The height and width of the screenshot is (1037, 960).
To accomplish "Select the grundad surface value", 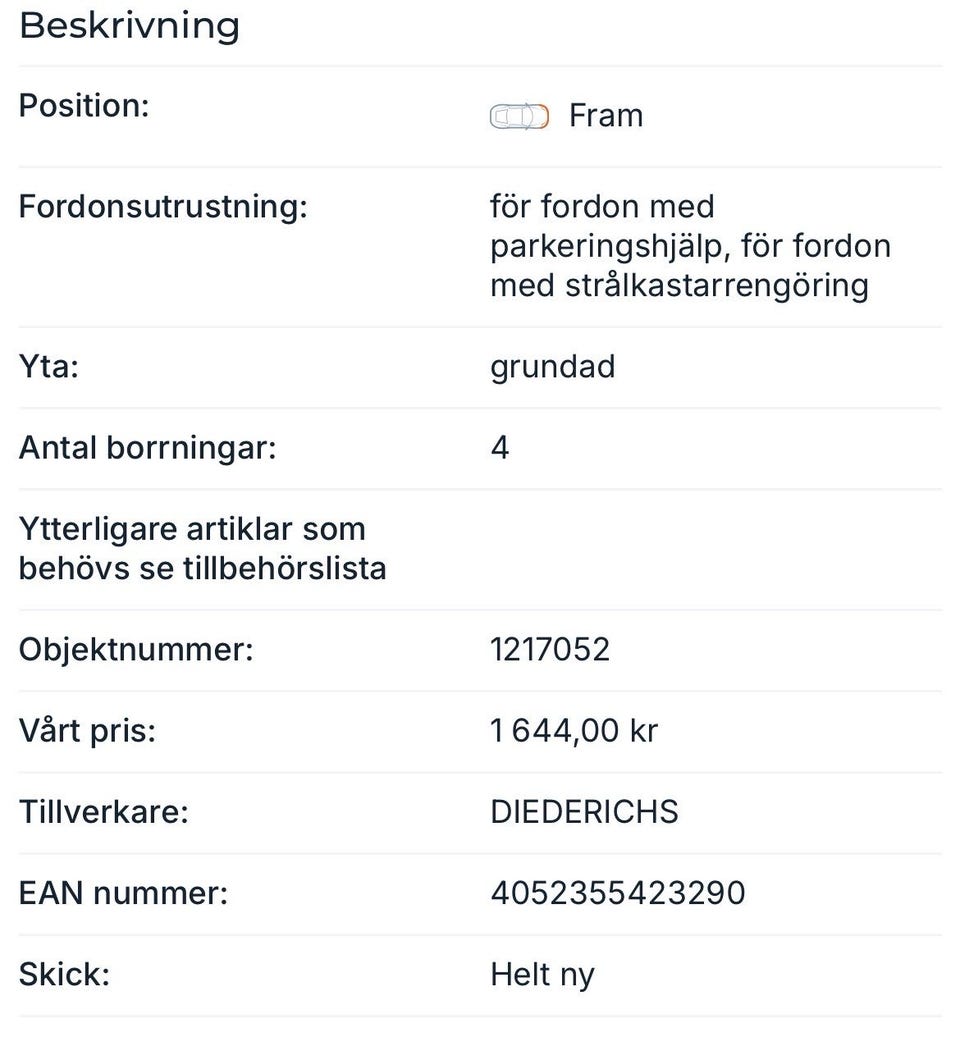I will 552,367.
